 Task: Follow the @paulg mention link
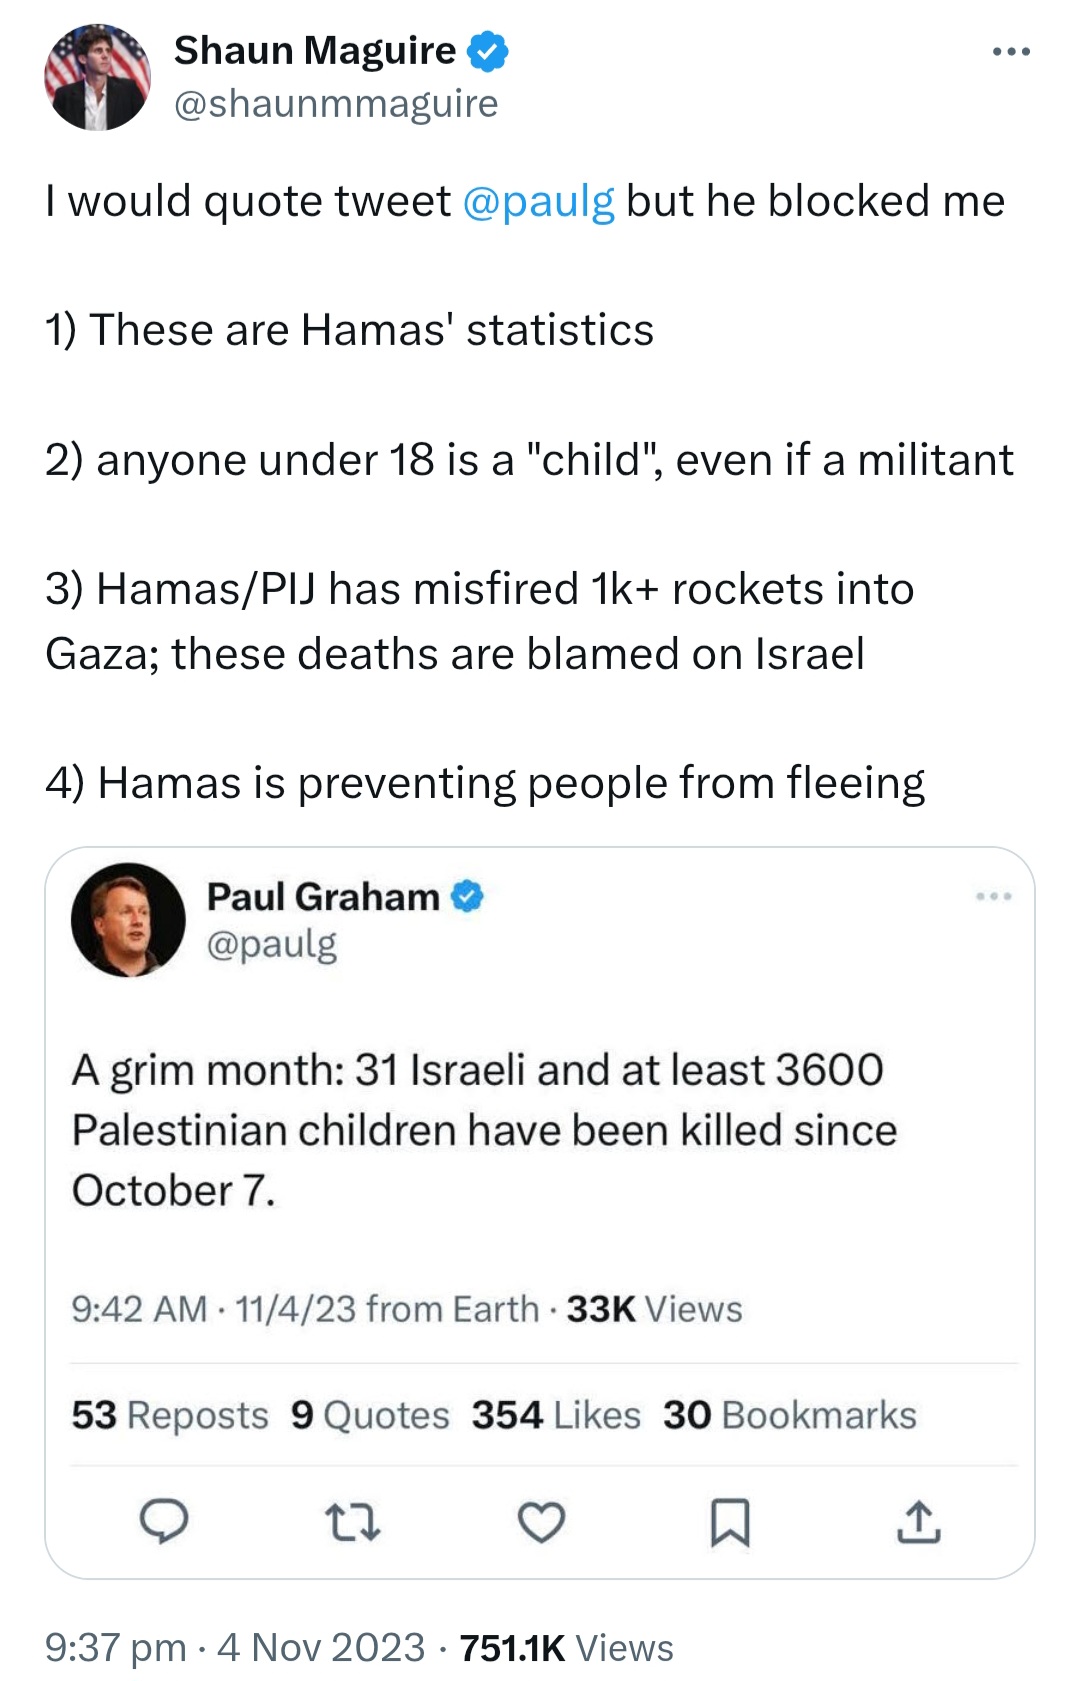tap(538, 201)
